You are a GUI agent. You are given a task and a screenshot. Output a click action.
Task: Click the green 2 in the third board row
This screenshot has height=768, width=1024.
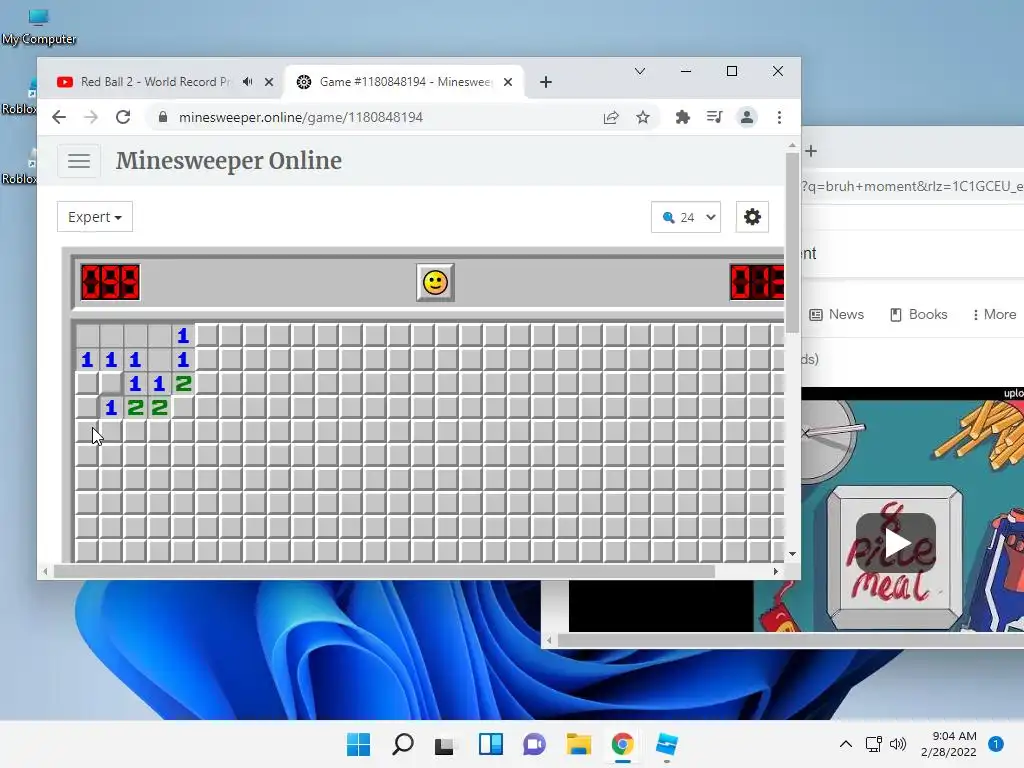click(184, 383)
